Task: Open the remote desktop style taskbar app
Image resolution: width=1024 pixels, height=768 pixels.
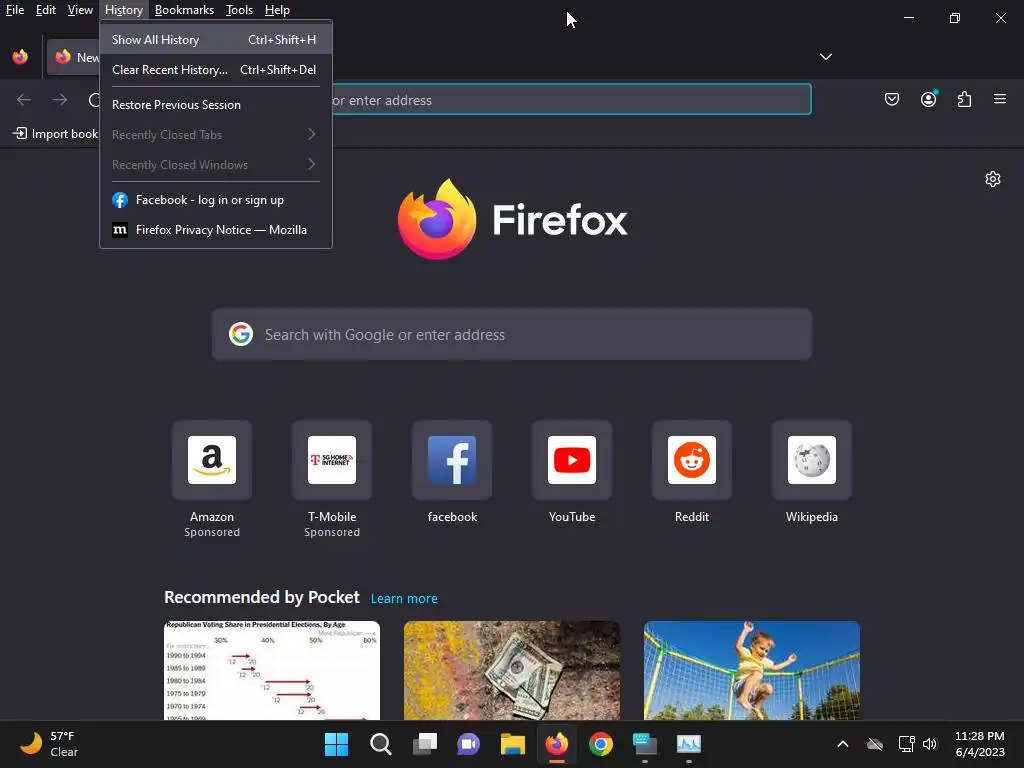Action: [645, 744]
